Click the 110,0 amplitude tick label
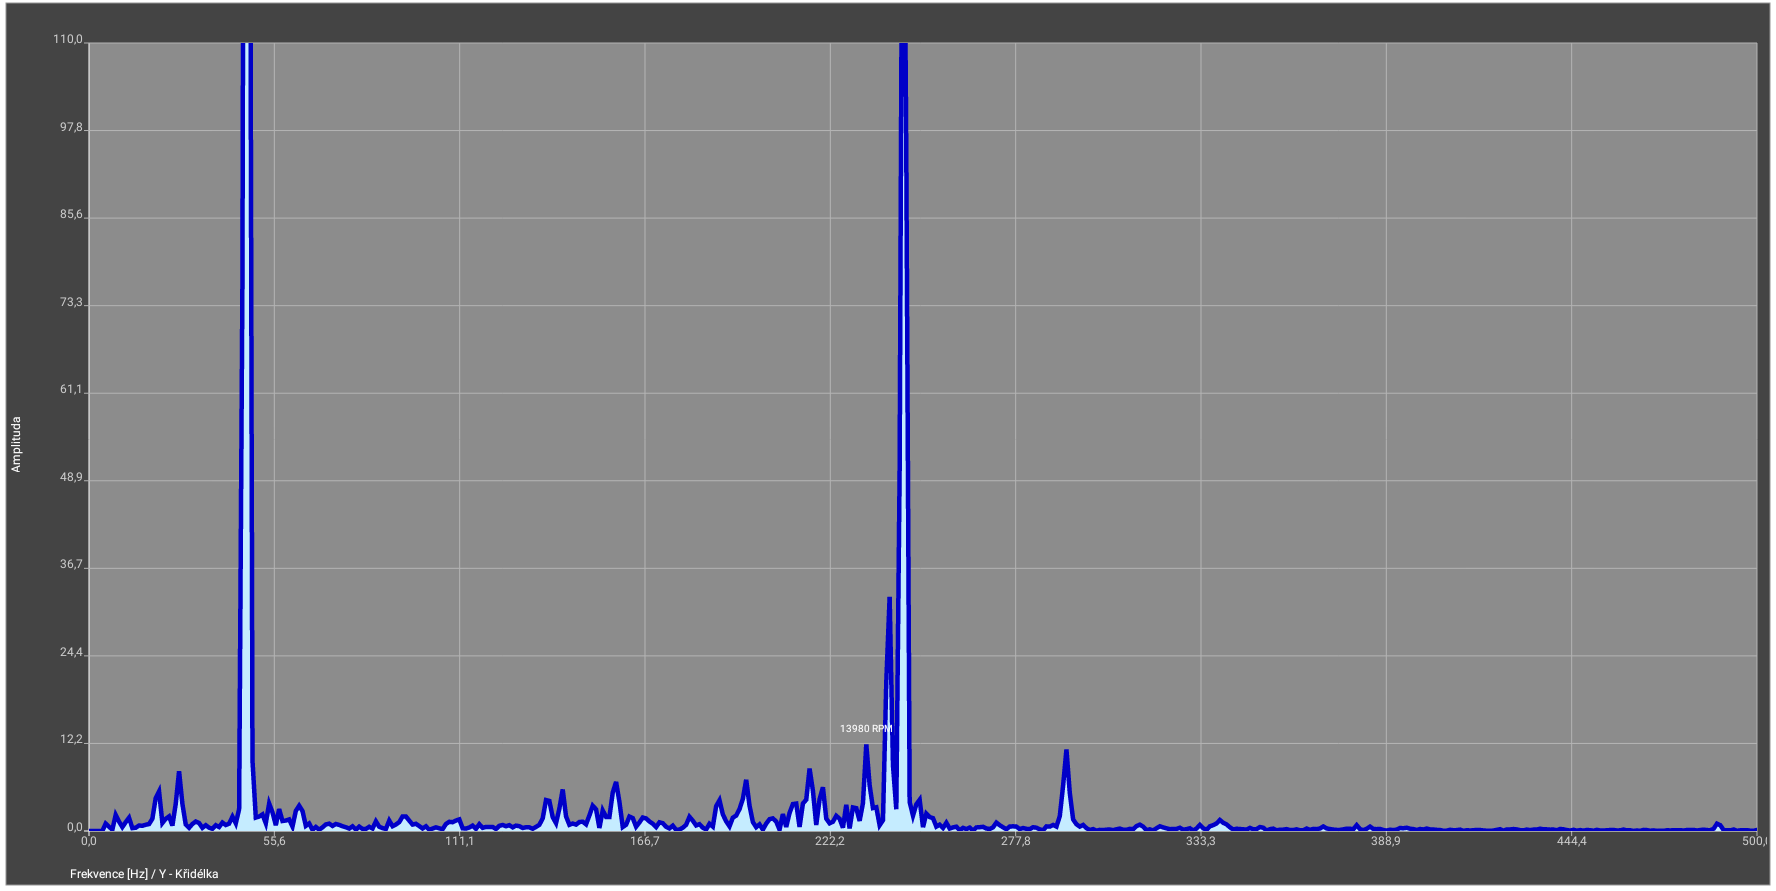Image resolution: width=1776 pixels, height=891 pixels. click(x=68, y=39)
